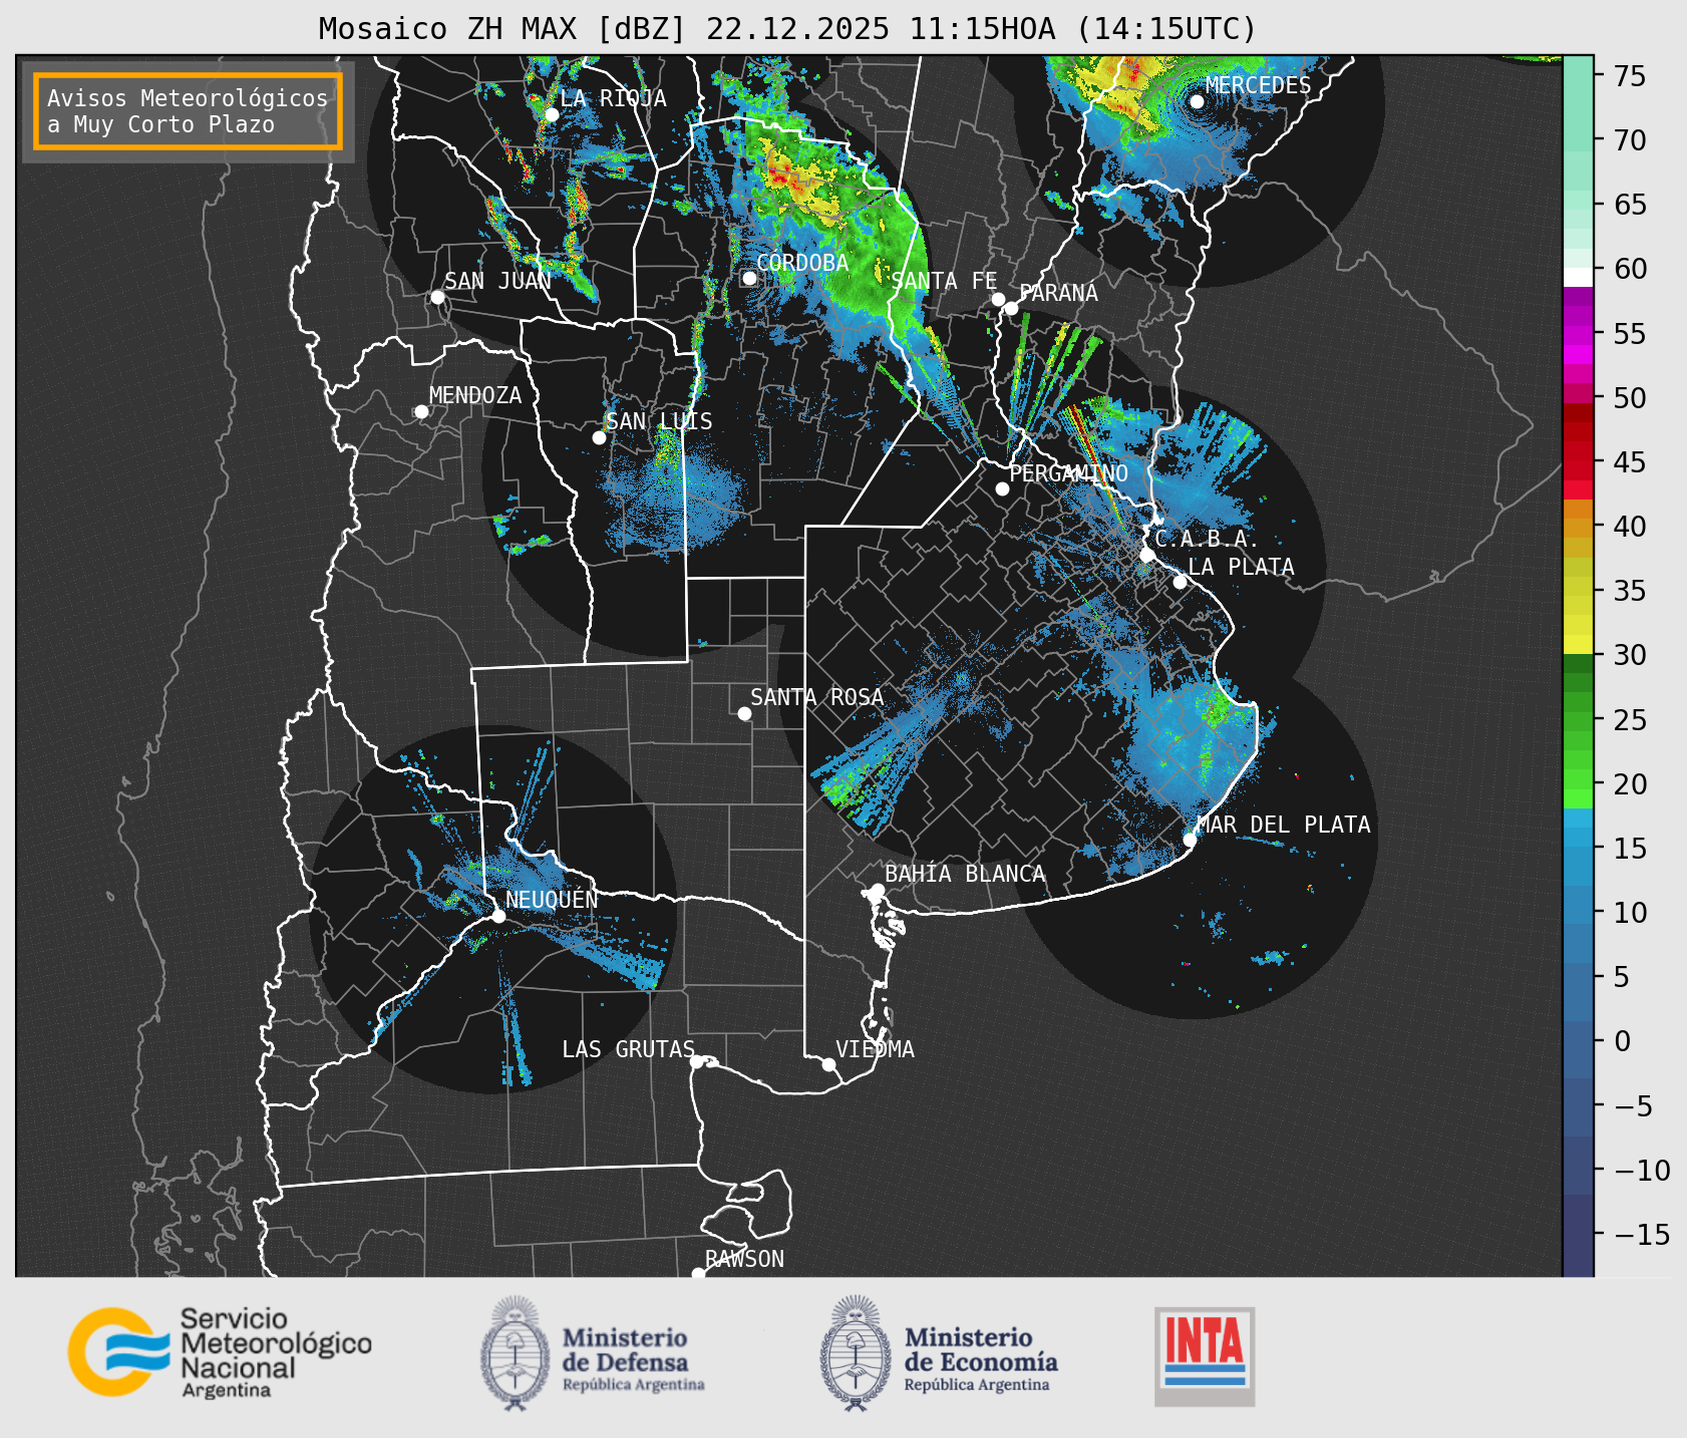
Task: Click the 75 dBZ mint color on scale
Action: tap(1578, 76)
